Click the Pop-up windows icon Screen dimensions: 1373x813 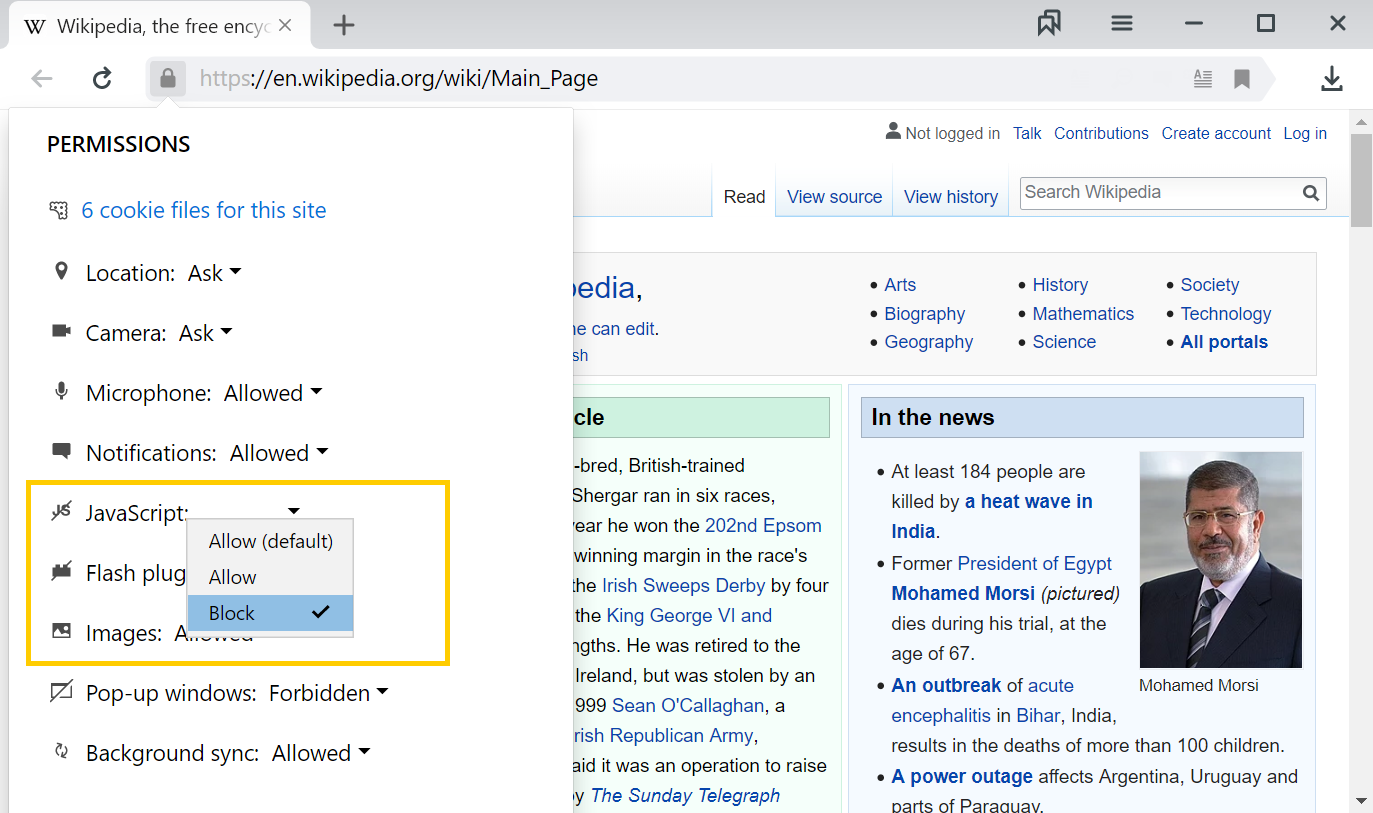pos(61,691)
